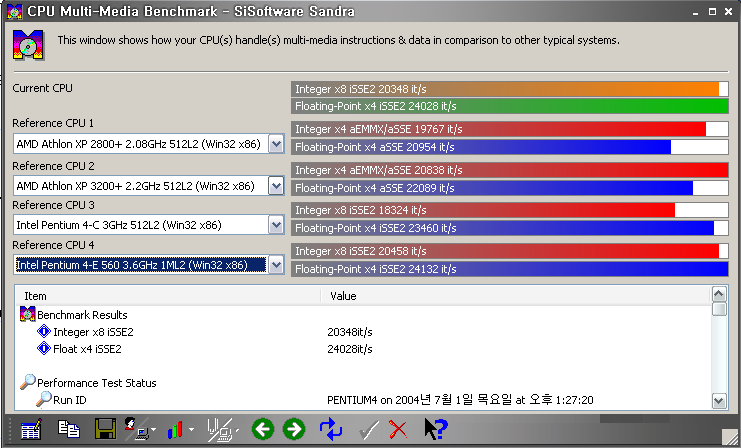Click the user and computer icon
Viewport: 741px width, 448px height.
(x=137, y=429)
